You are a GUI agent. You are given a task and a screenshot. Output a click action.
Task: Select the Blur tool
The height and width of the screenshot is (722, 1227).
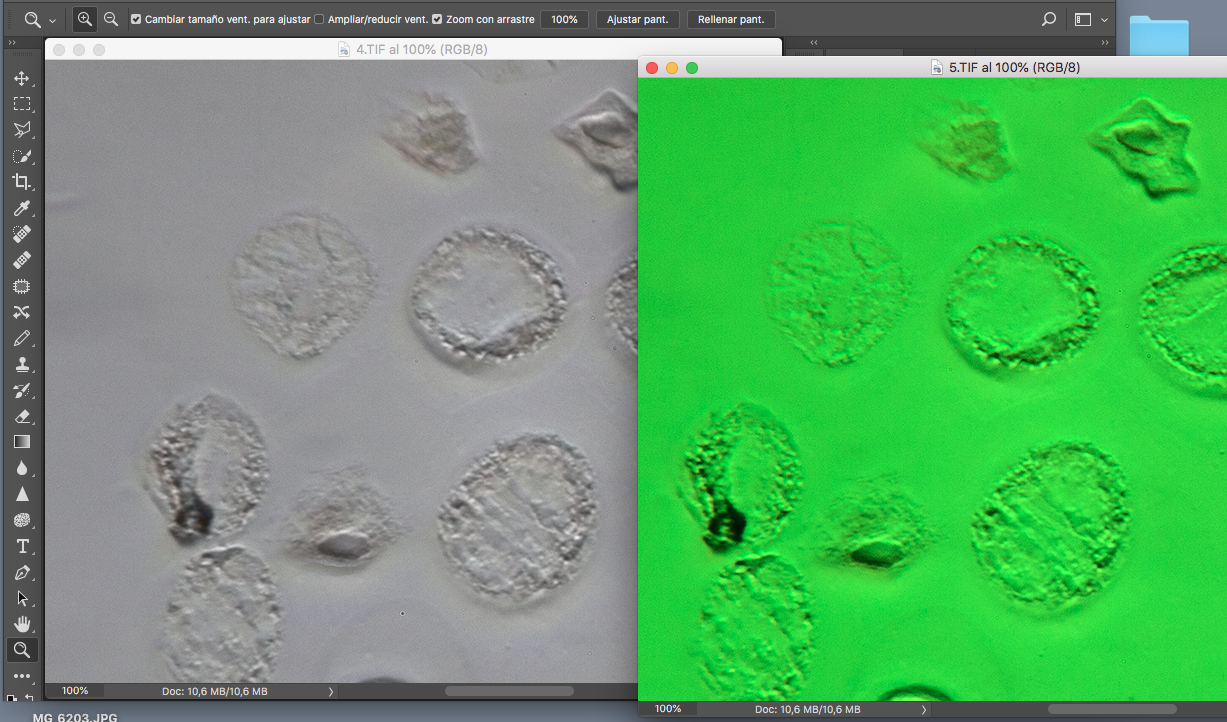tap(22, 468)
